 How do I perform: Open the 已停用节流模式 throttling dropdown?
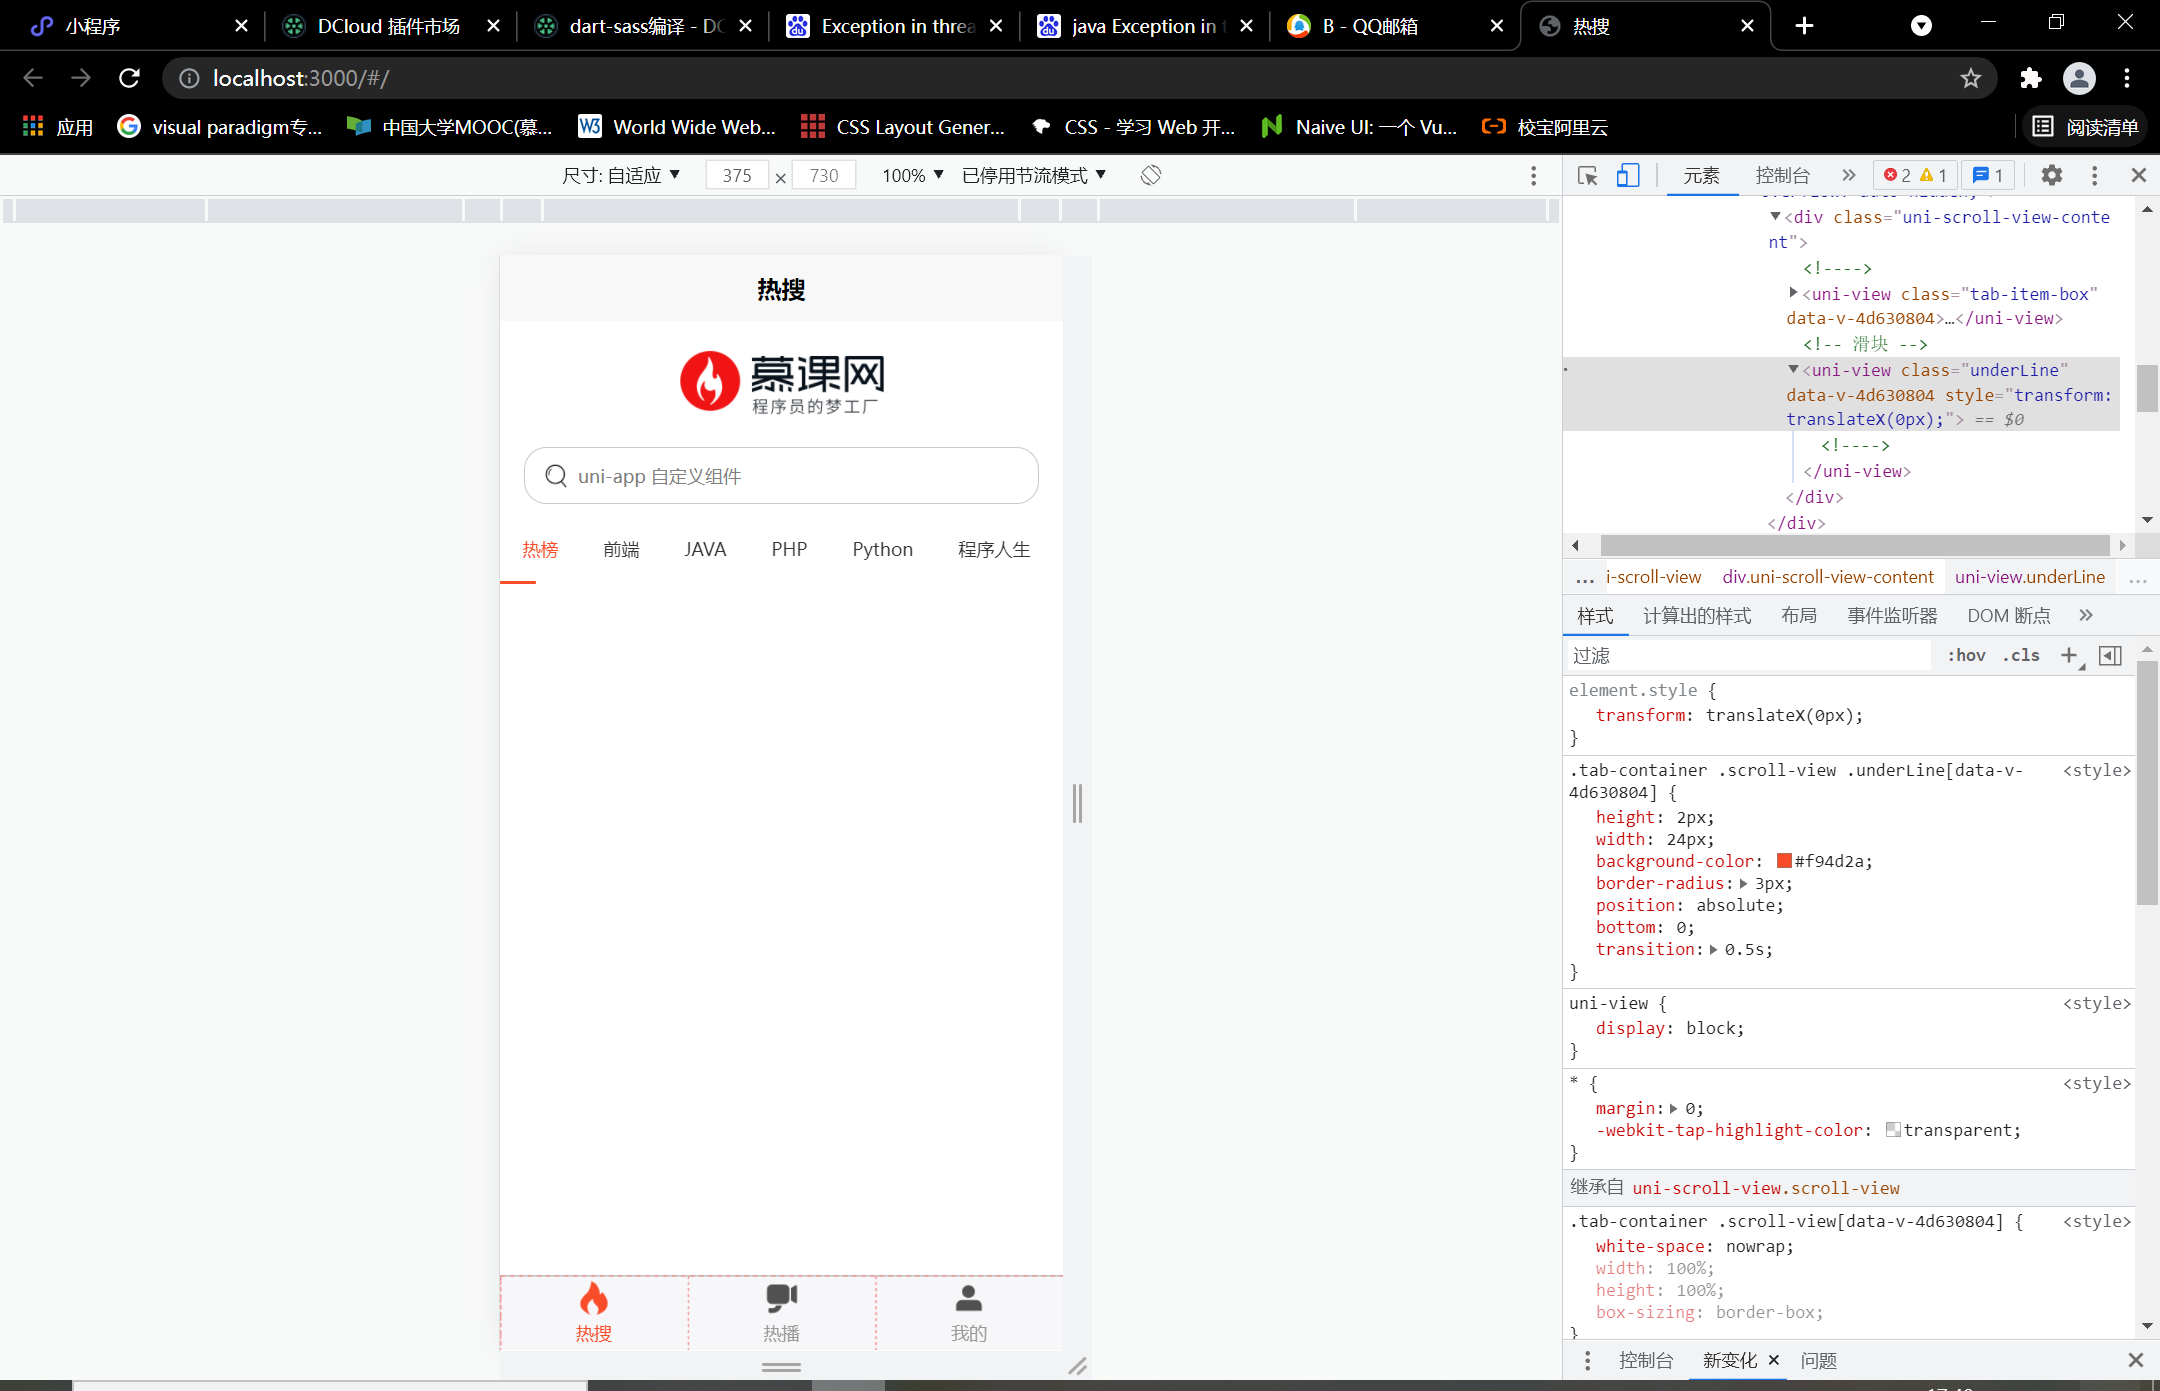point(1034,176)
